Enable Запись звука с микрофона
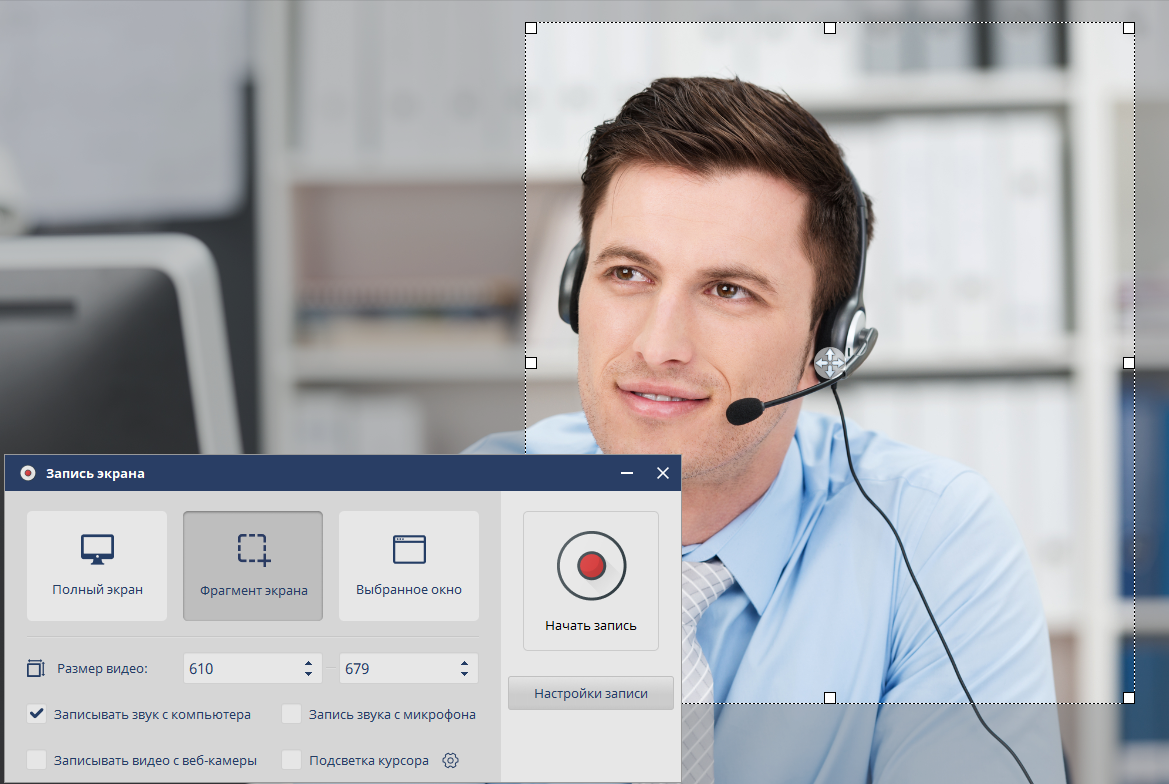 (x=292, y=714)
